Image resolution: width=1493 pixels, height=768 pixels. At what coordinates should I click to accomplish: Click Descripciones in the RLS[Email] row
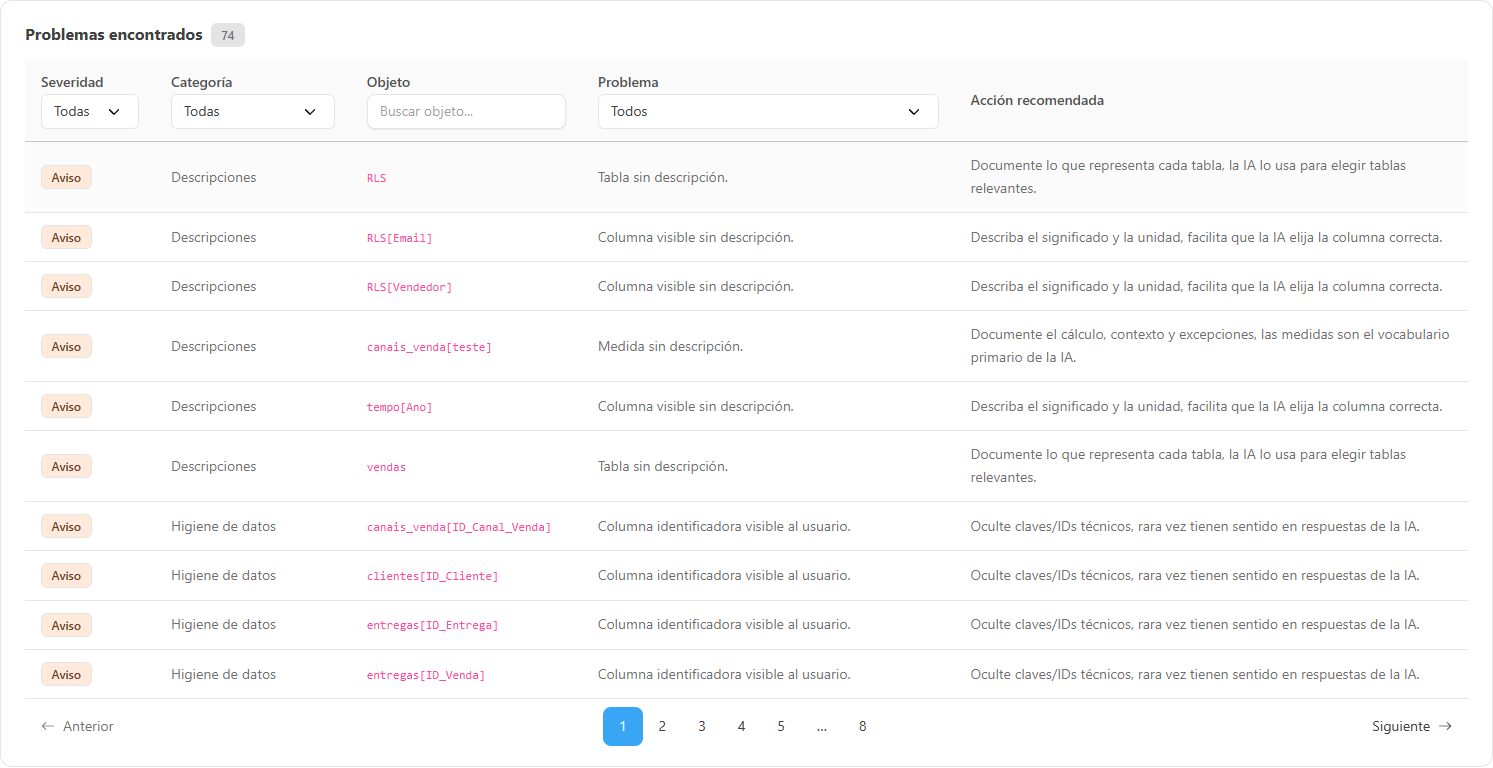click(x=213, y=237)
